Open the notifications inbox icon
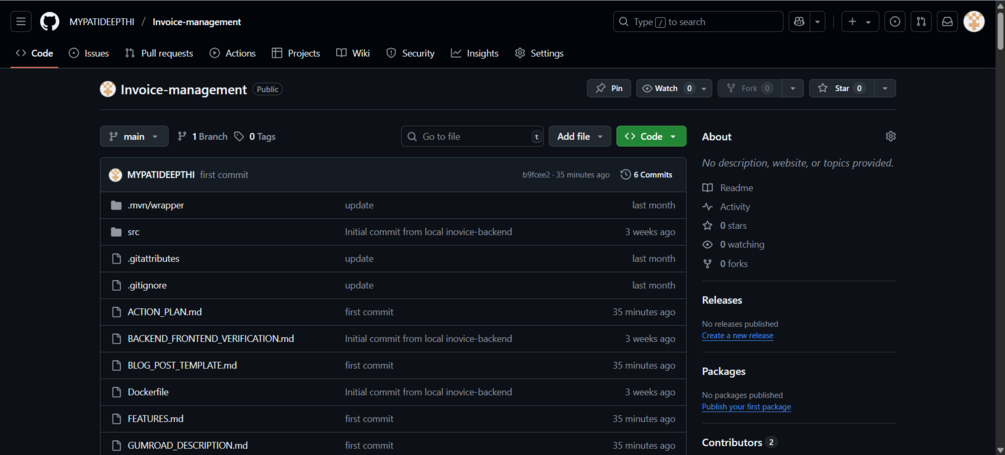 point(947,22)
